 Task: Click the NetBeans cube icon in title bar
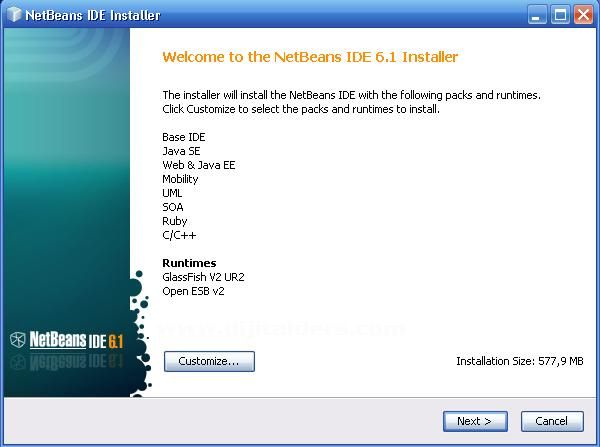pos(15,15)
